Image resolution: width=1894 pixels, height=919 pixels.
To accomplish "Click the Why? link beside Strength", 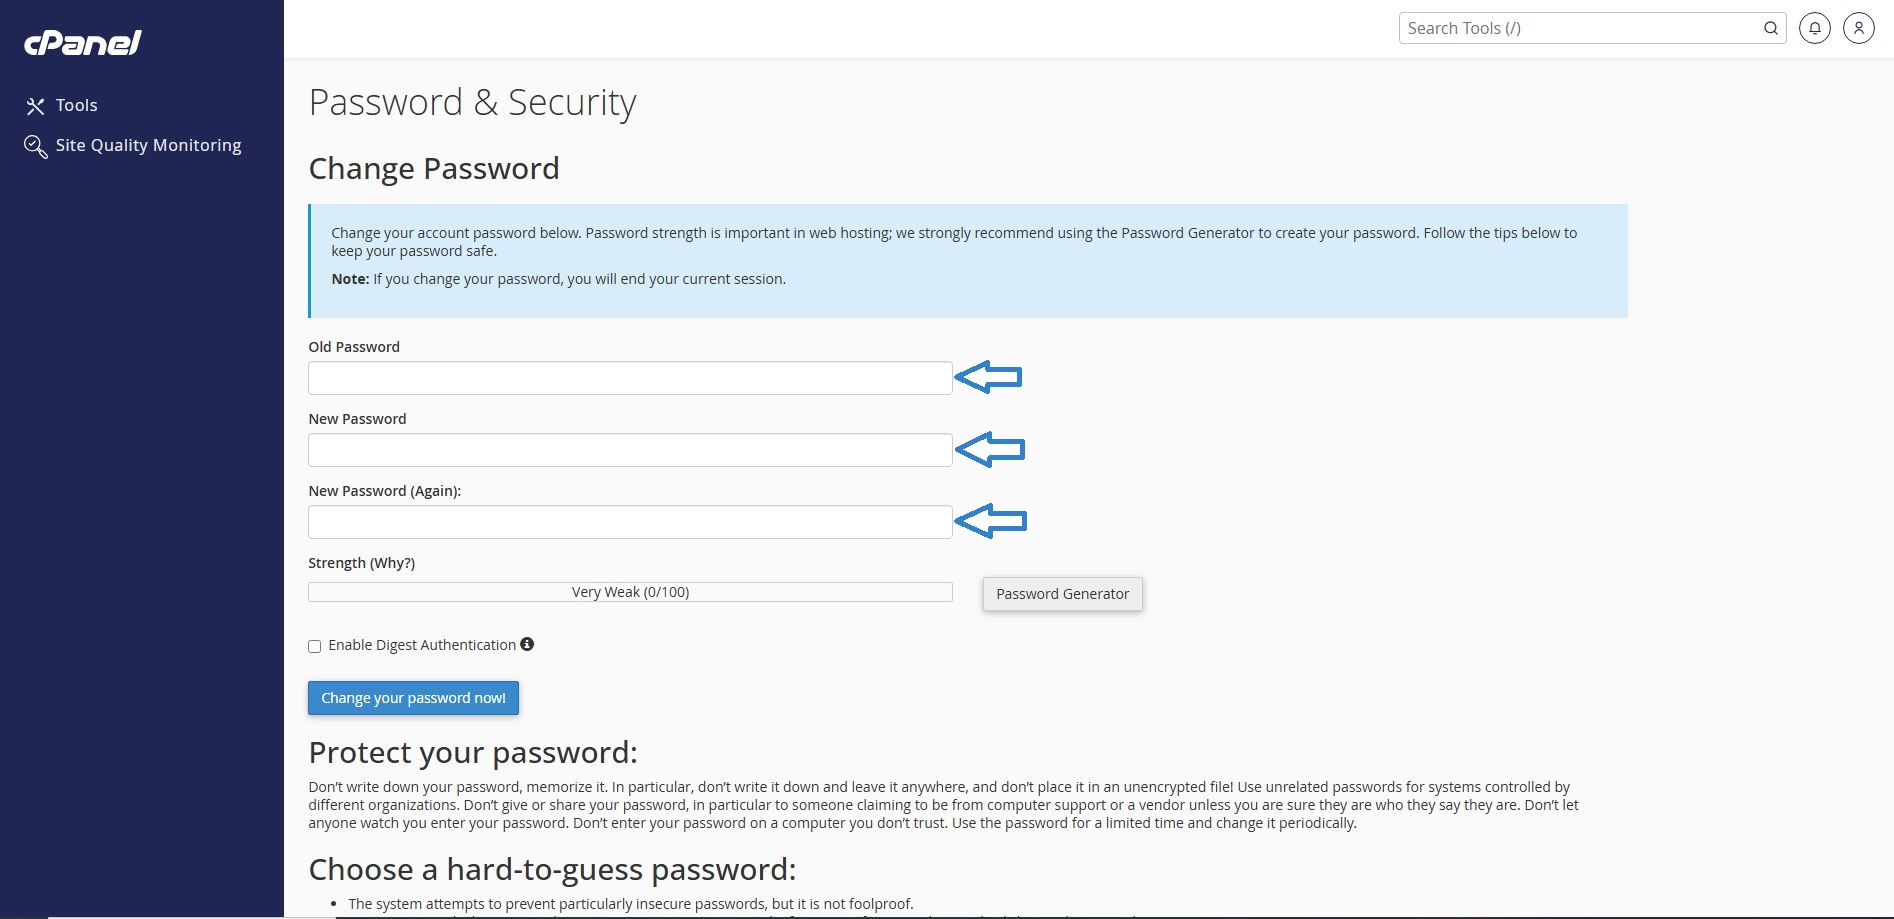I will (x=392, y=563).
